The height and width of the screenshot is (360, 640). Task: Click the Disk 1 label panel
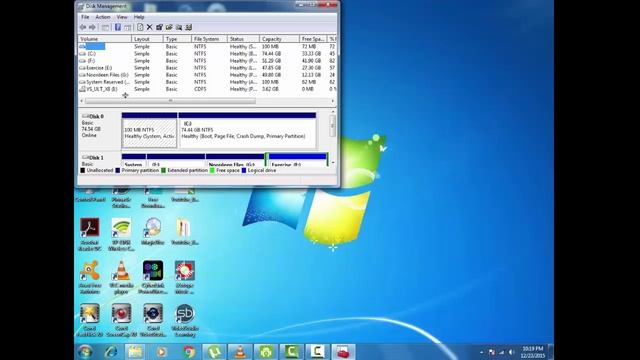(x=100, y=160)
